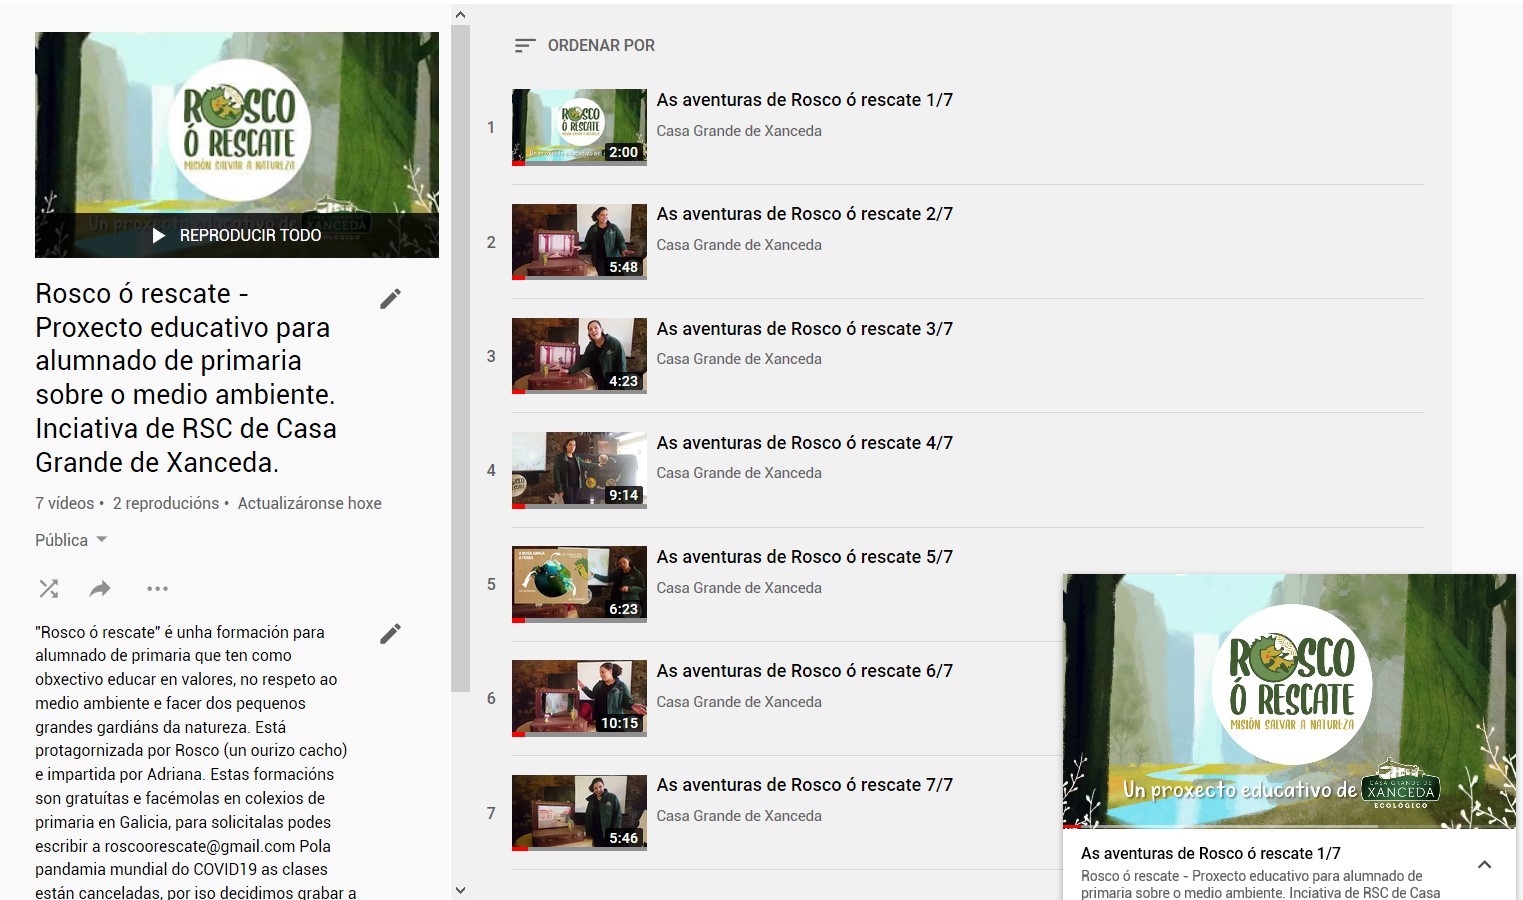Click Casa Grande de Xanceda channel under video 7/7
1523x900 pixels.
(739, 816)
